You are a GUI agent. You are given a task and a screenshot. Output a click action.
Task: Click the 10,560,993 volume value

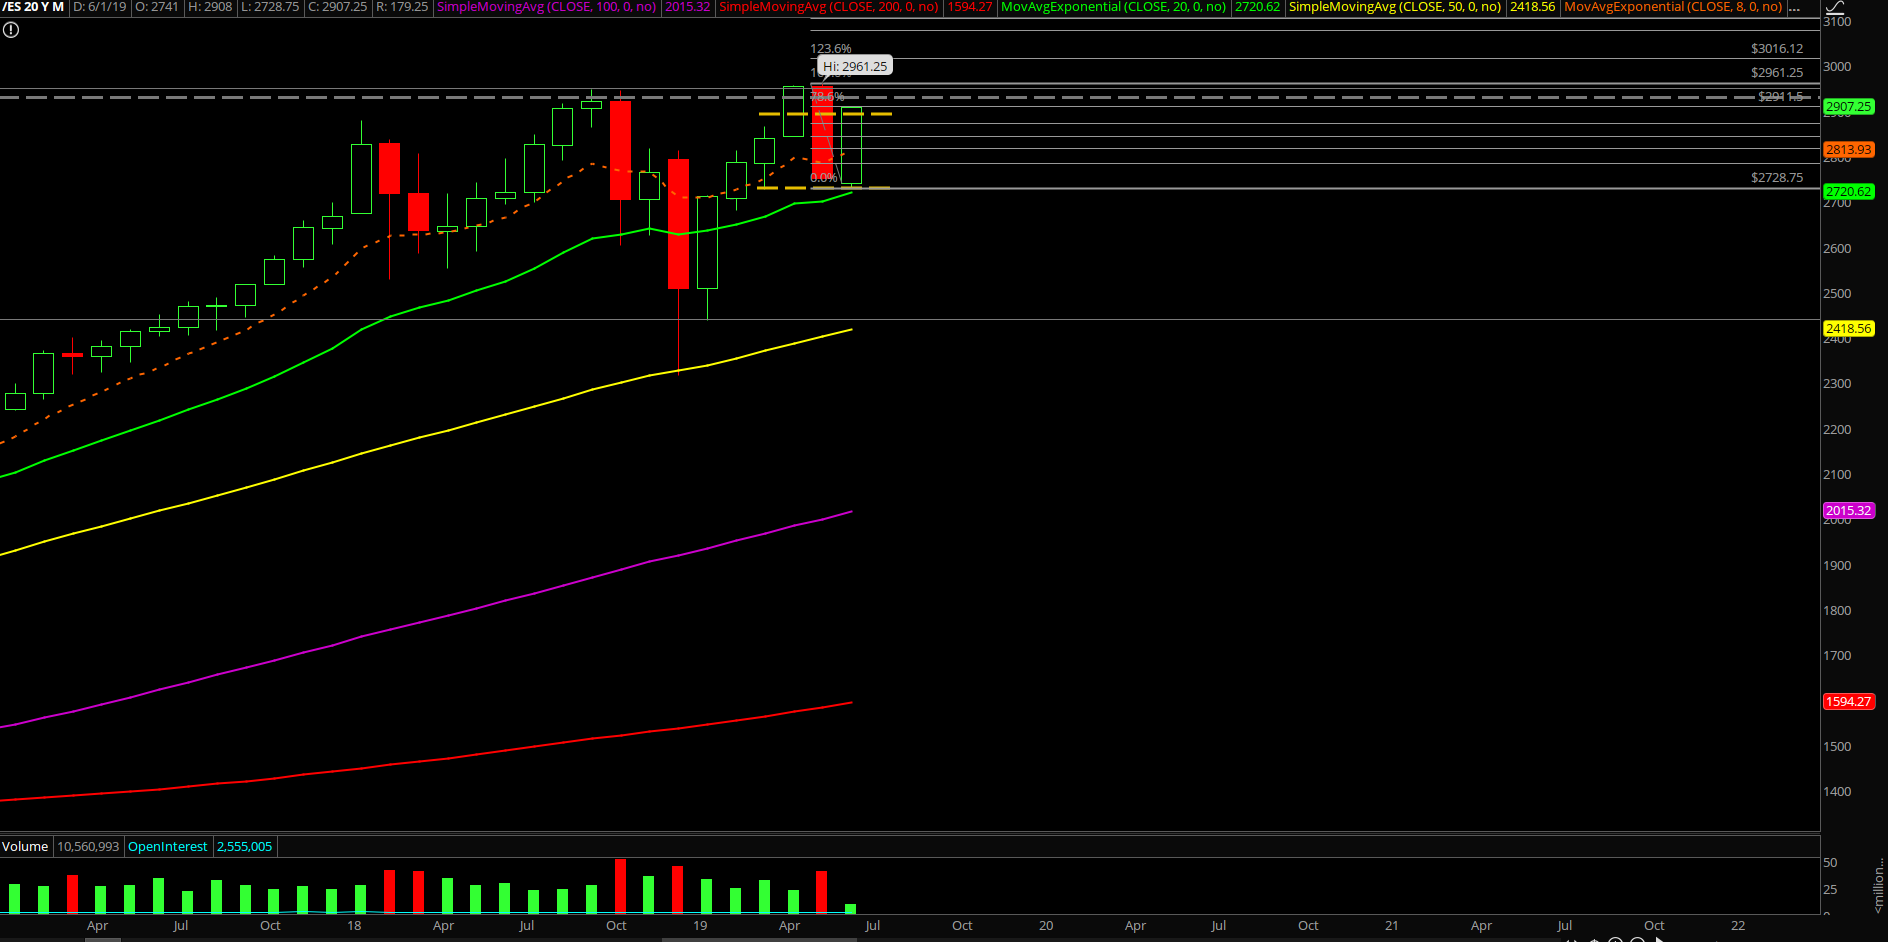tap(88, 846)
